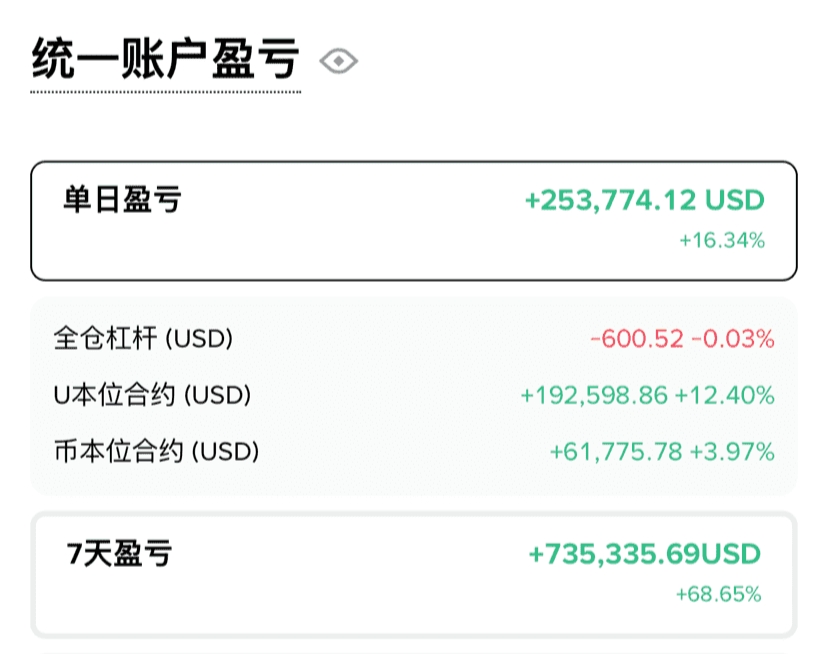Click the +61,775.78 COIN-M futures profit value
The width and height of the screenshot is (828, 654).
pyautogui.click(x=615, y=451)
